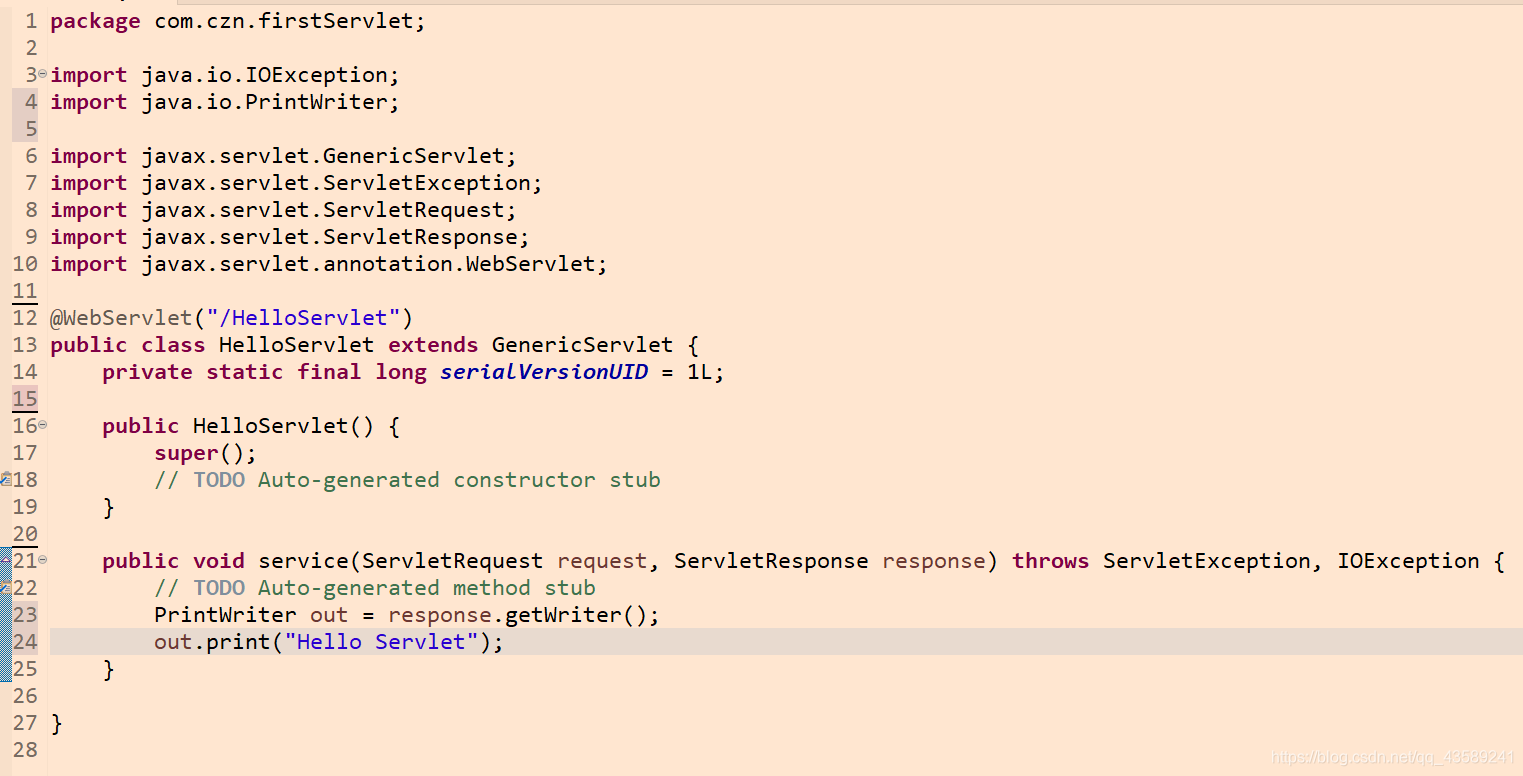The width and height of the screenshot is (1523, 776).
Task: Click line number 12 in the gutter
Action: pyautogui.click(x=25, y=318)
